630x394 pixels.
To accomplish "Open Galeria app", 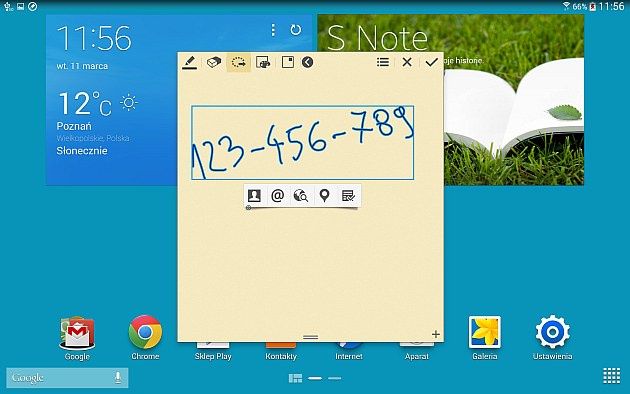I will [x=485, y=332].
